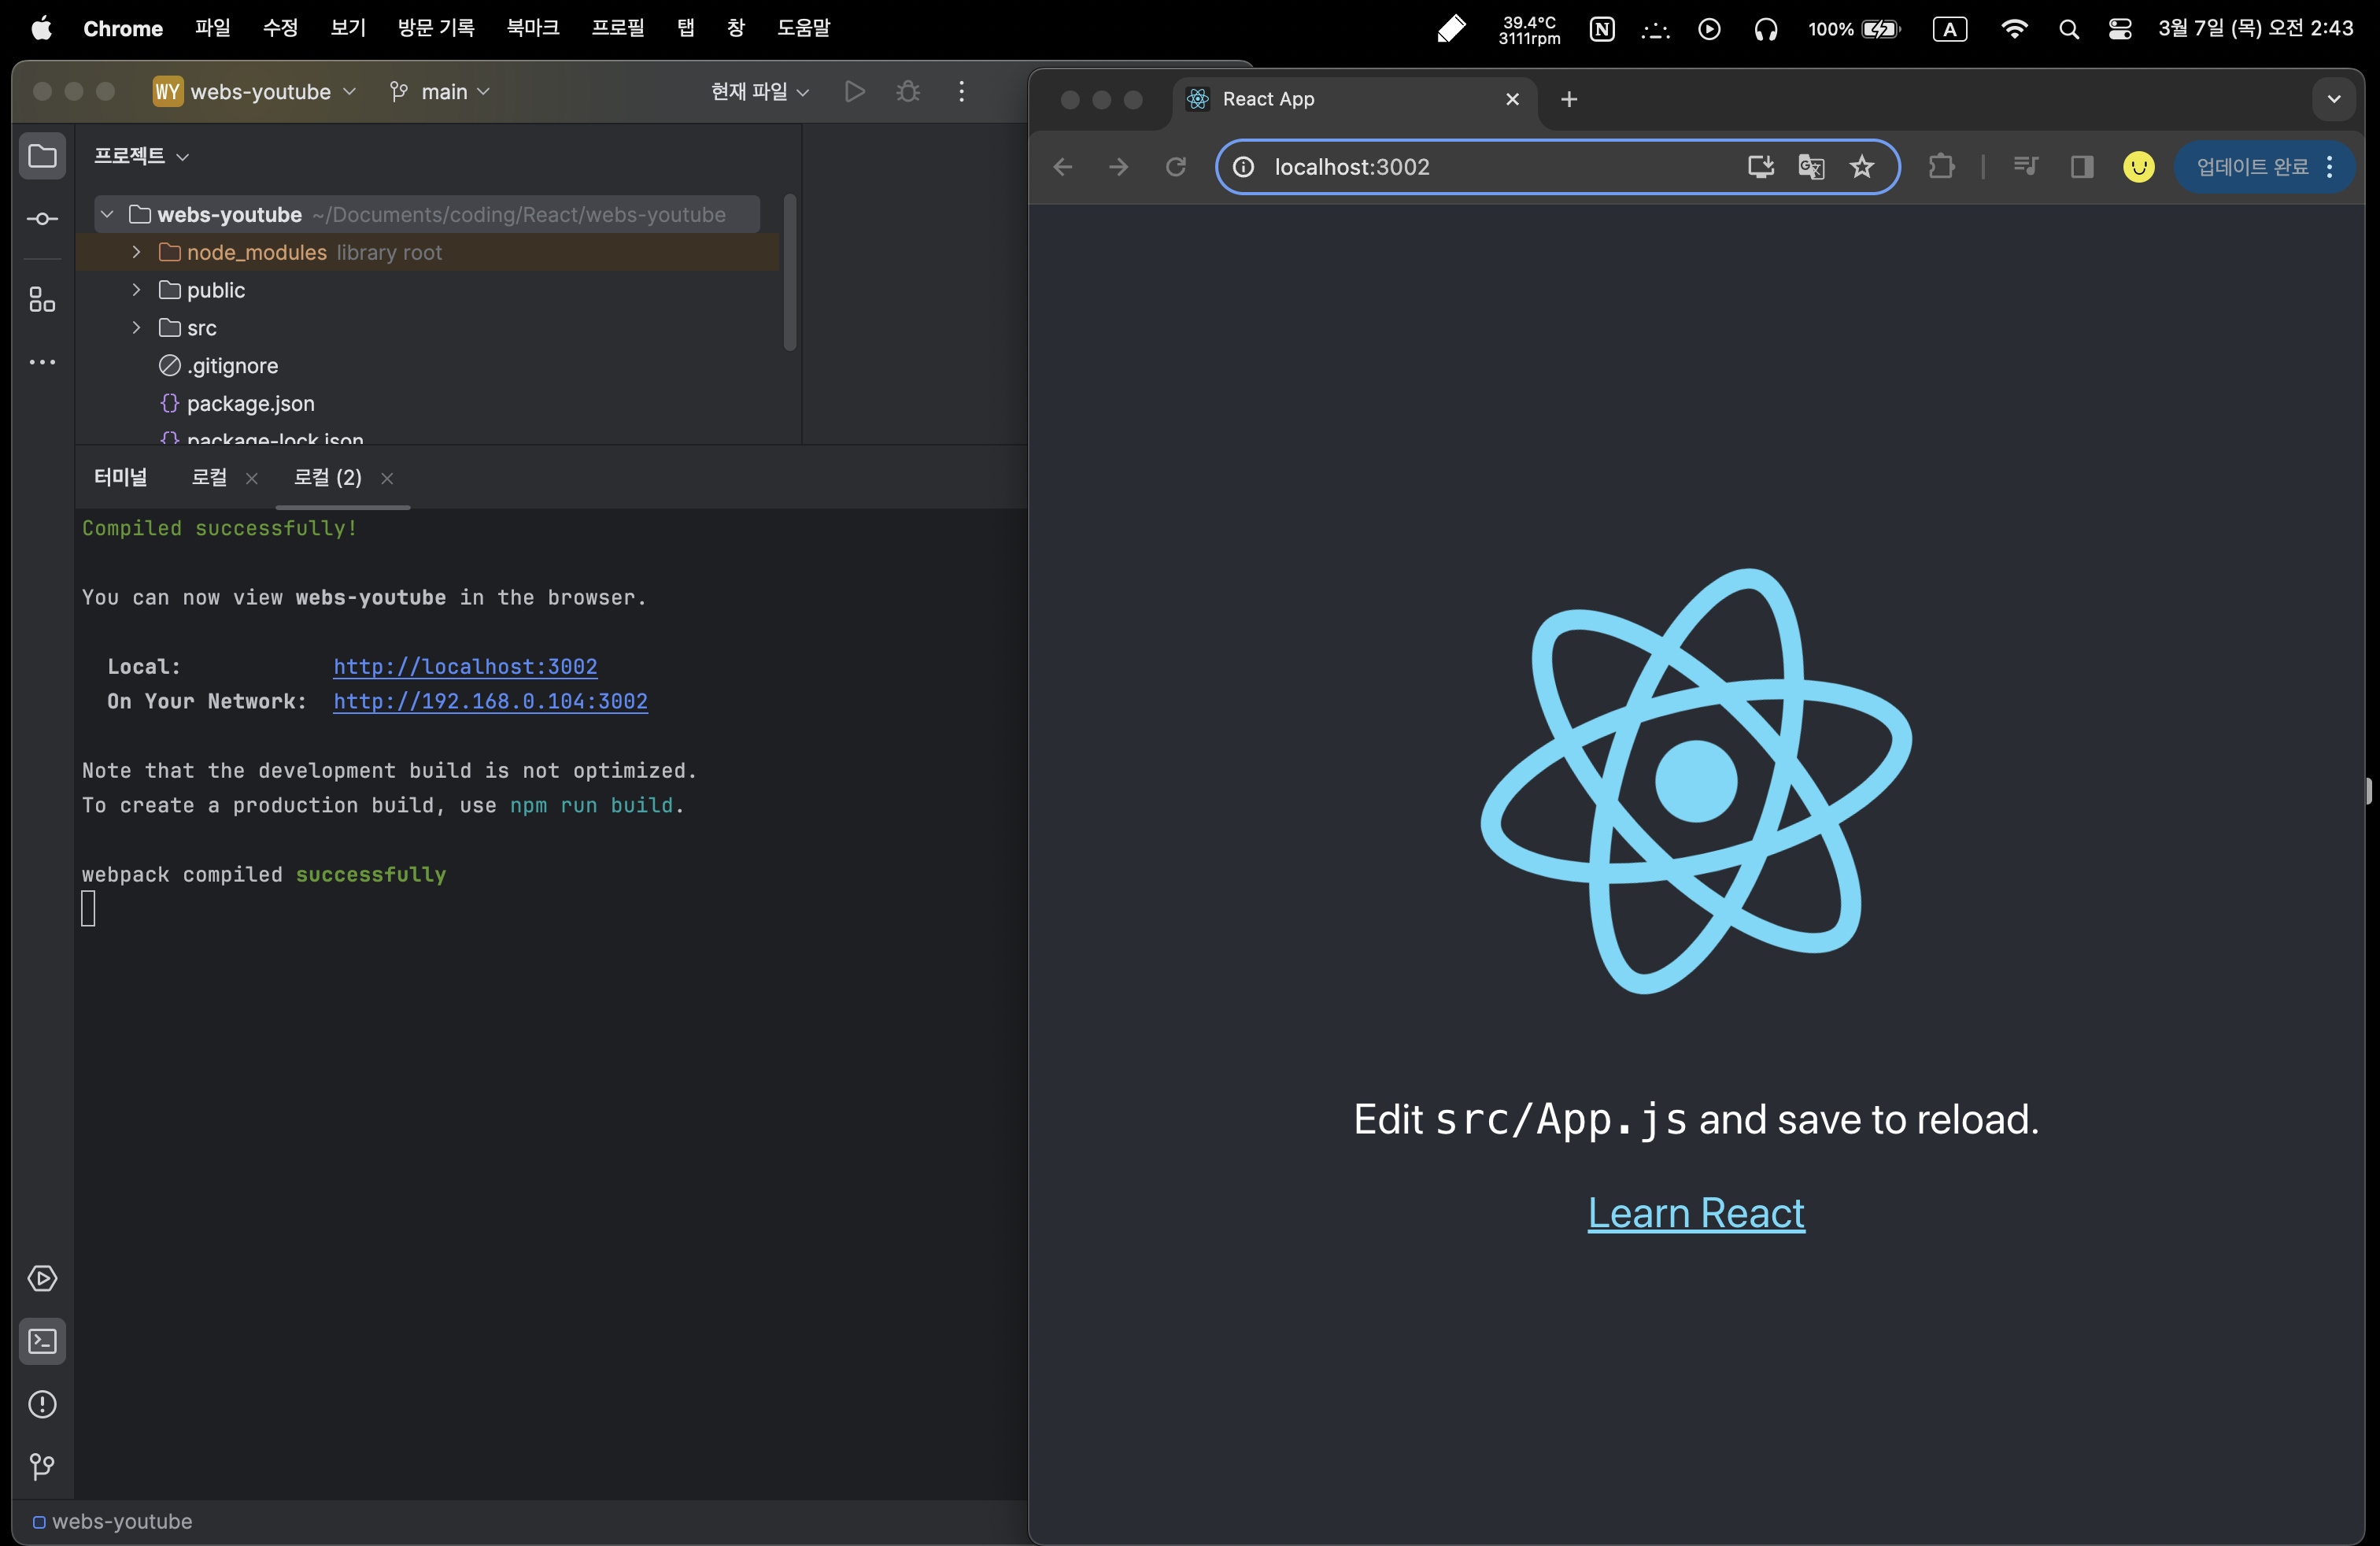
Task: Select the 로컬 (2) terminal tab
Action: 327,478
